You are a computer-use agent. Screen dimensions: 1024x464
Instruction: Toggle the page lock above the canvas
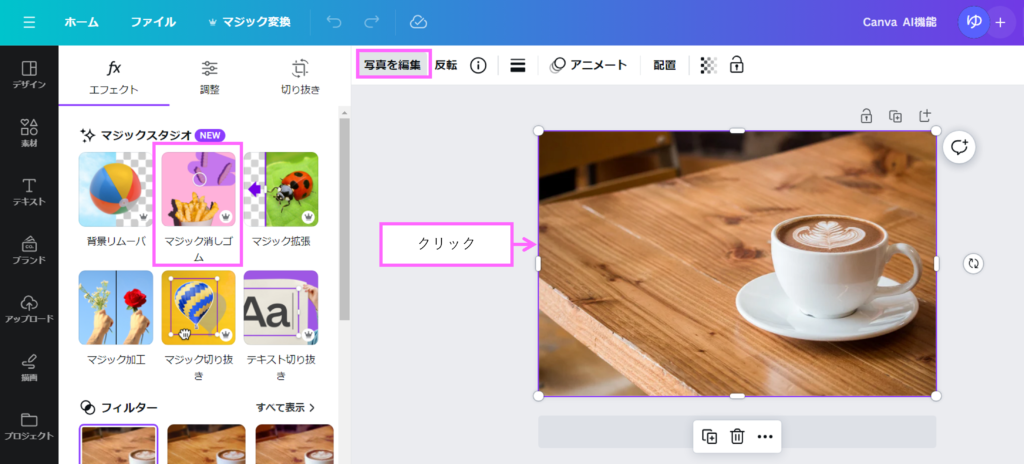pyautogui.click(x=866, y=116)
